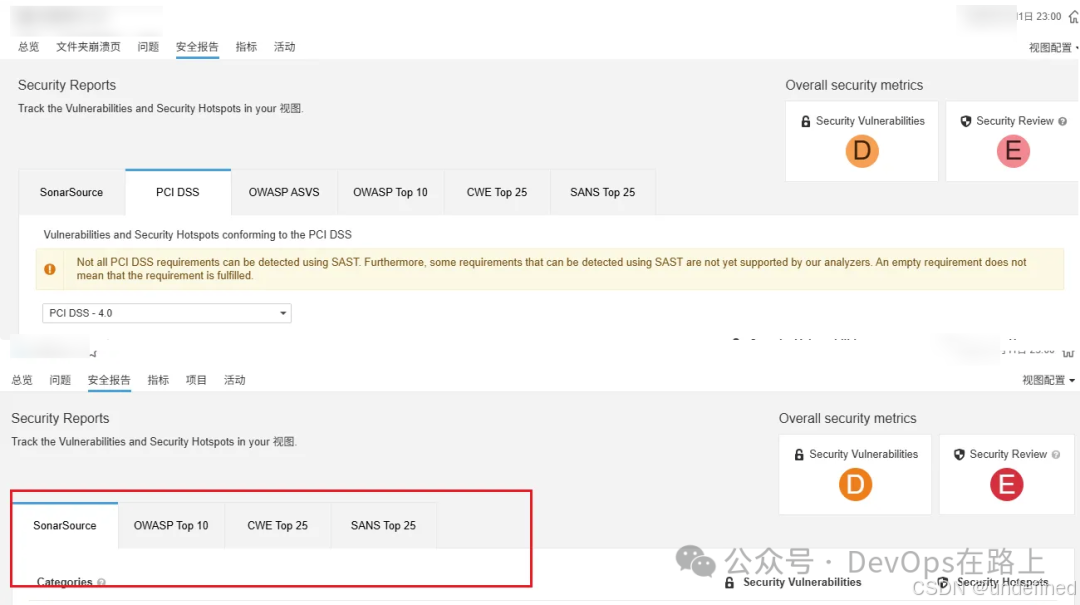Click the upper Security Review help icon

coord(1063,121)
